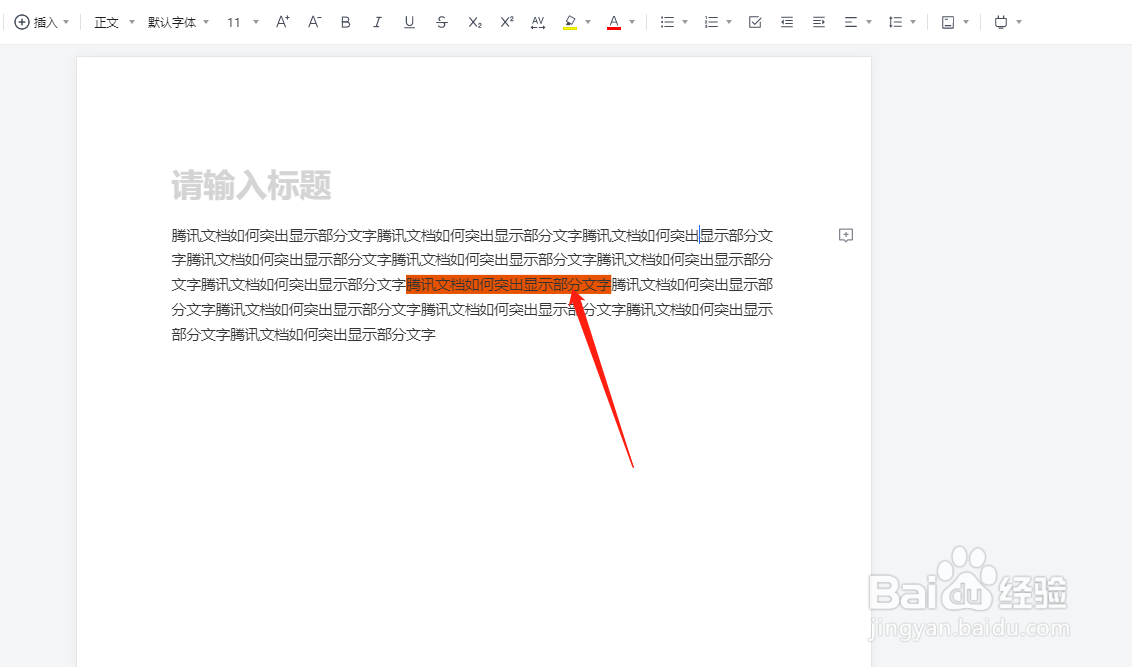Expand line spacing options arrow

tap(913, 22)
